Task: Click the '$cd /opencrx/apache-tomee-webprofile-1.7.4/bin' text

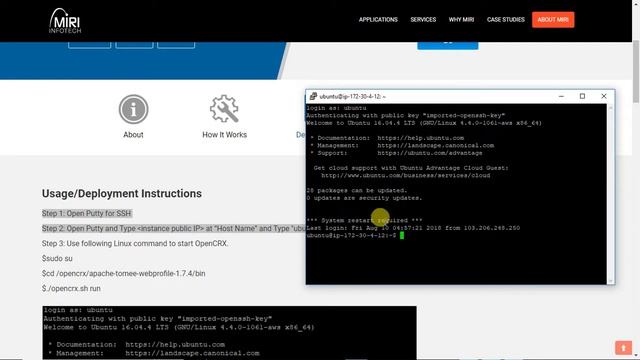Action: point(124,273)
